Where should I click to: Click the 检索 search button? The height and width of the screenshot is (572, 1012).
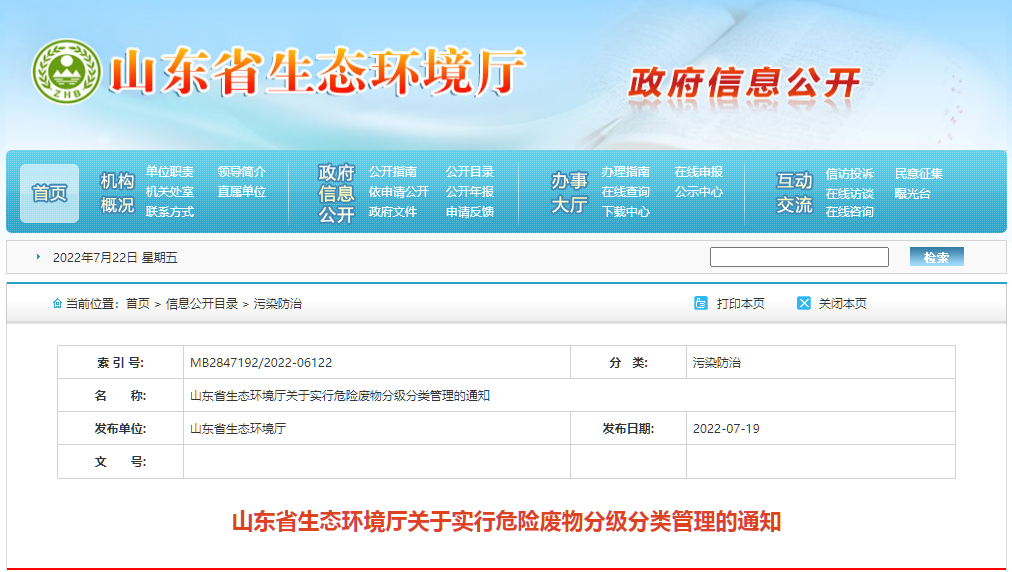click(936, 257)
